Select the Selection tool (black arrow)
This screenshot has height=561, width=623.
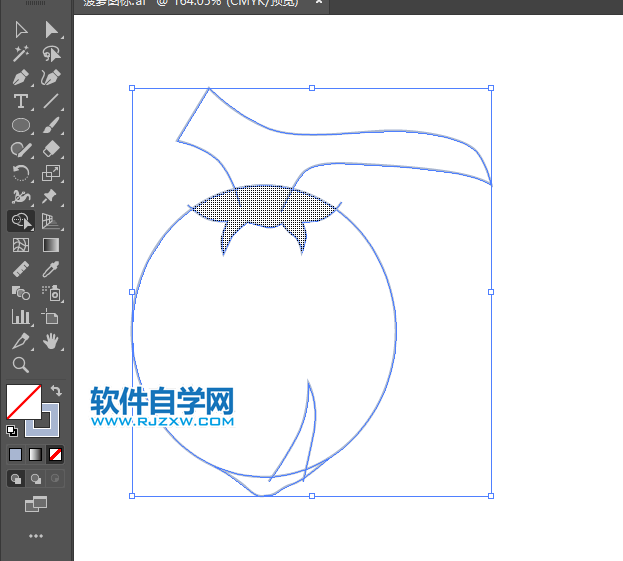click(x=21, y=30)
